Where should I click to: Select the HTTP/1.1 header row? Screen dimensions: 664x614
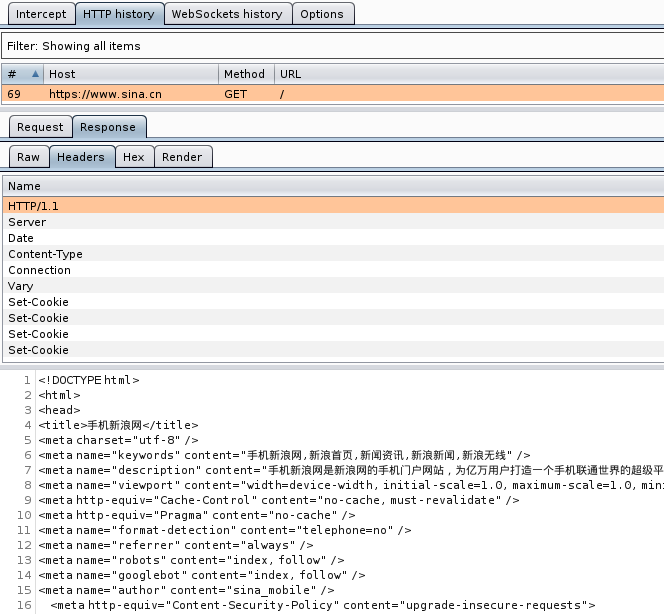pyautogui.click(x=333, y=206)
